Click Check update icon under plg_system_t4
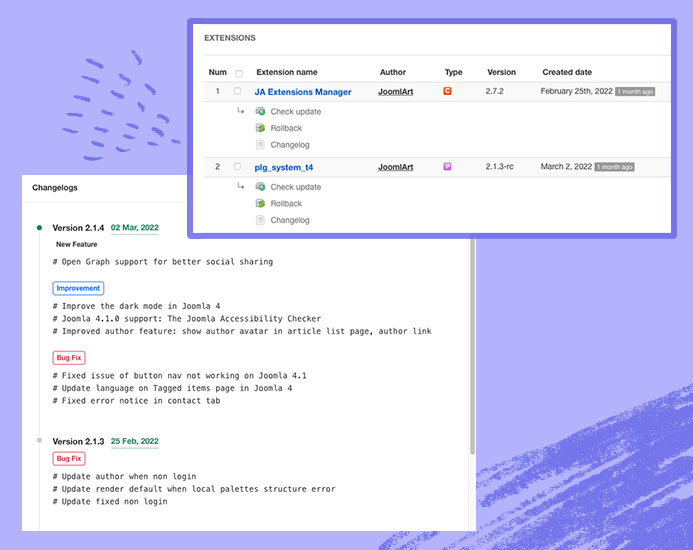The height and width of the screenshot is (550, 693). coord(260,187)
